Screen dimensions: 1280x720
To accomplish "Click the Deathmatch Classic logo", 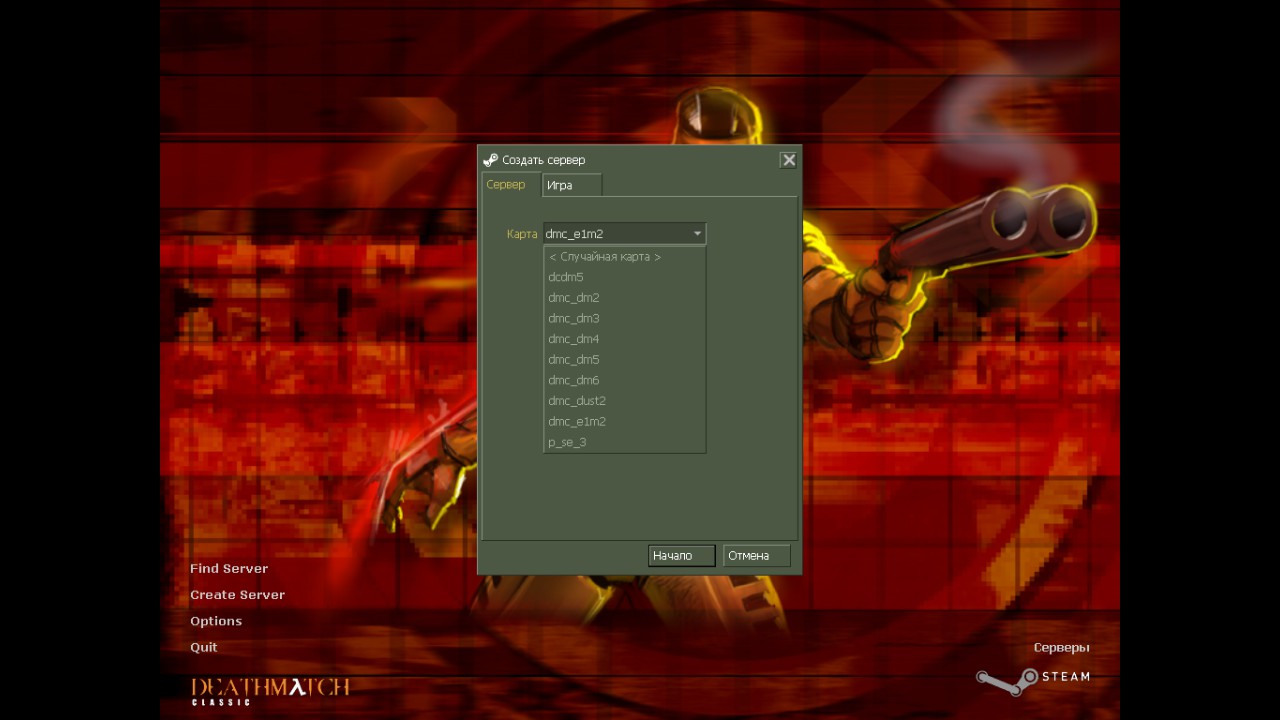I will point(270,691).
